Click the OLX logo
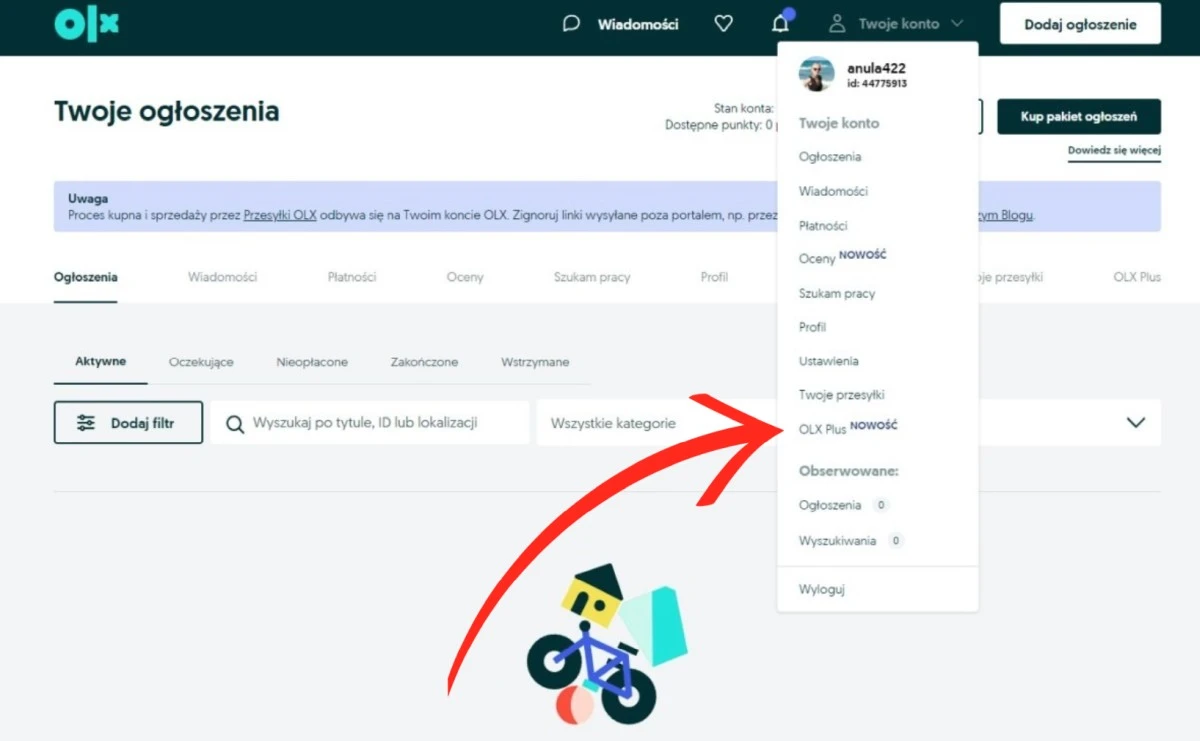1200x741 pixels. pyautogui.click(x=86, y=24)
